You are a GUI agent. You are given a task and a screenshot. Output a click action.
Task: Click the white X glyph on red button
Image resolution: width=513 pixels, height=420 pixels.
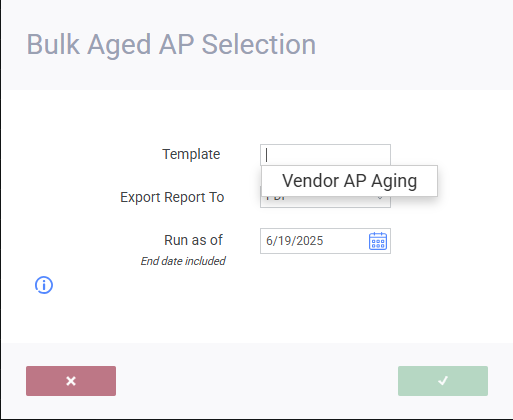pyautogui.click(x=71, y=381)
